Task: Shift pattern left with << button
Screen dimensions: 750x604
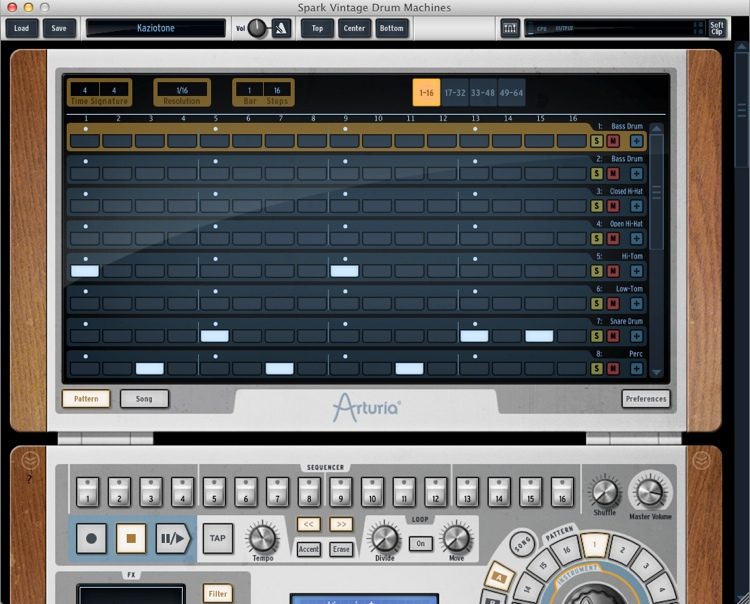Action: click(x=309, y=524)
